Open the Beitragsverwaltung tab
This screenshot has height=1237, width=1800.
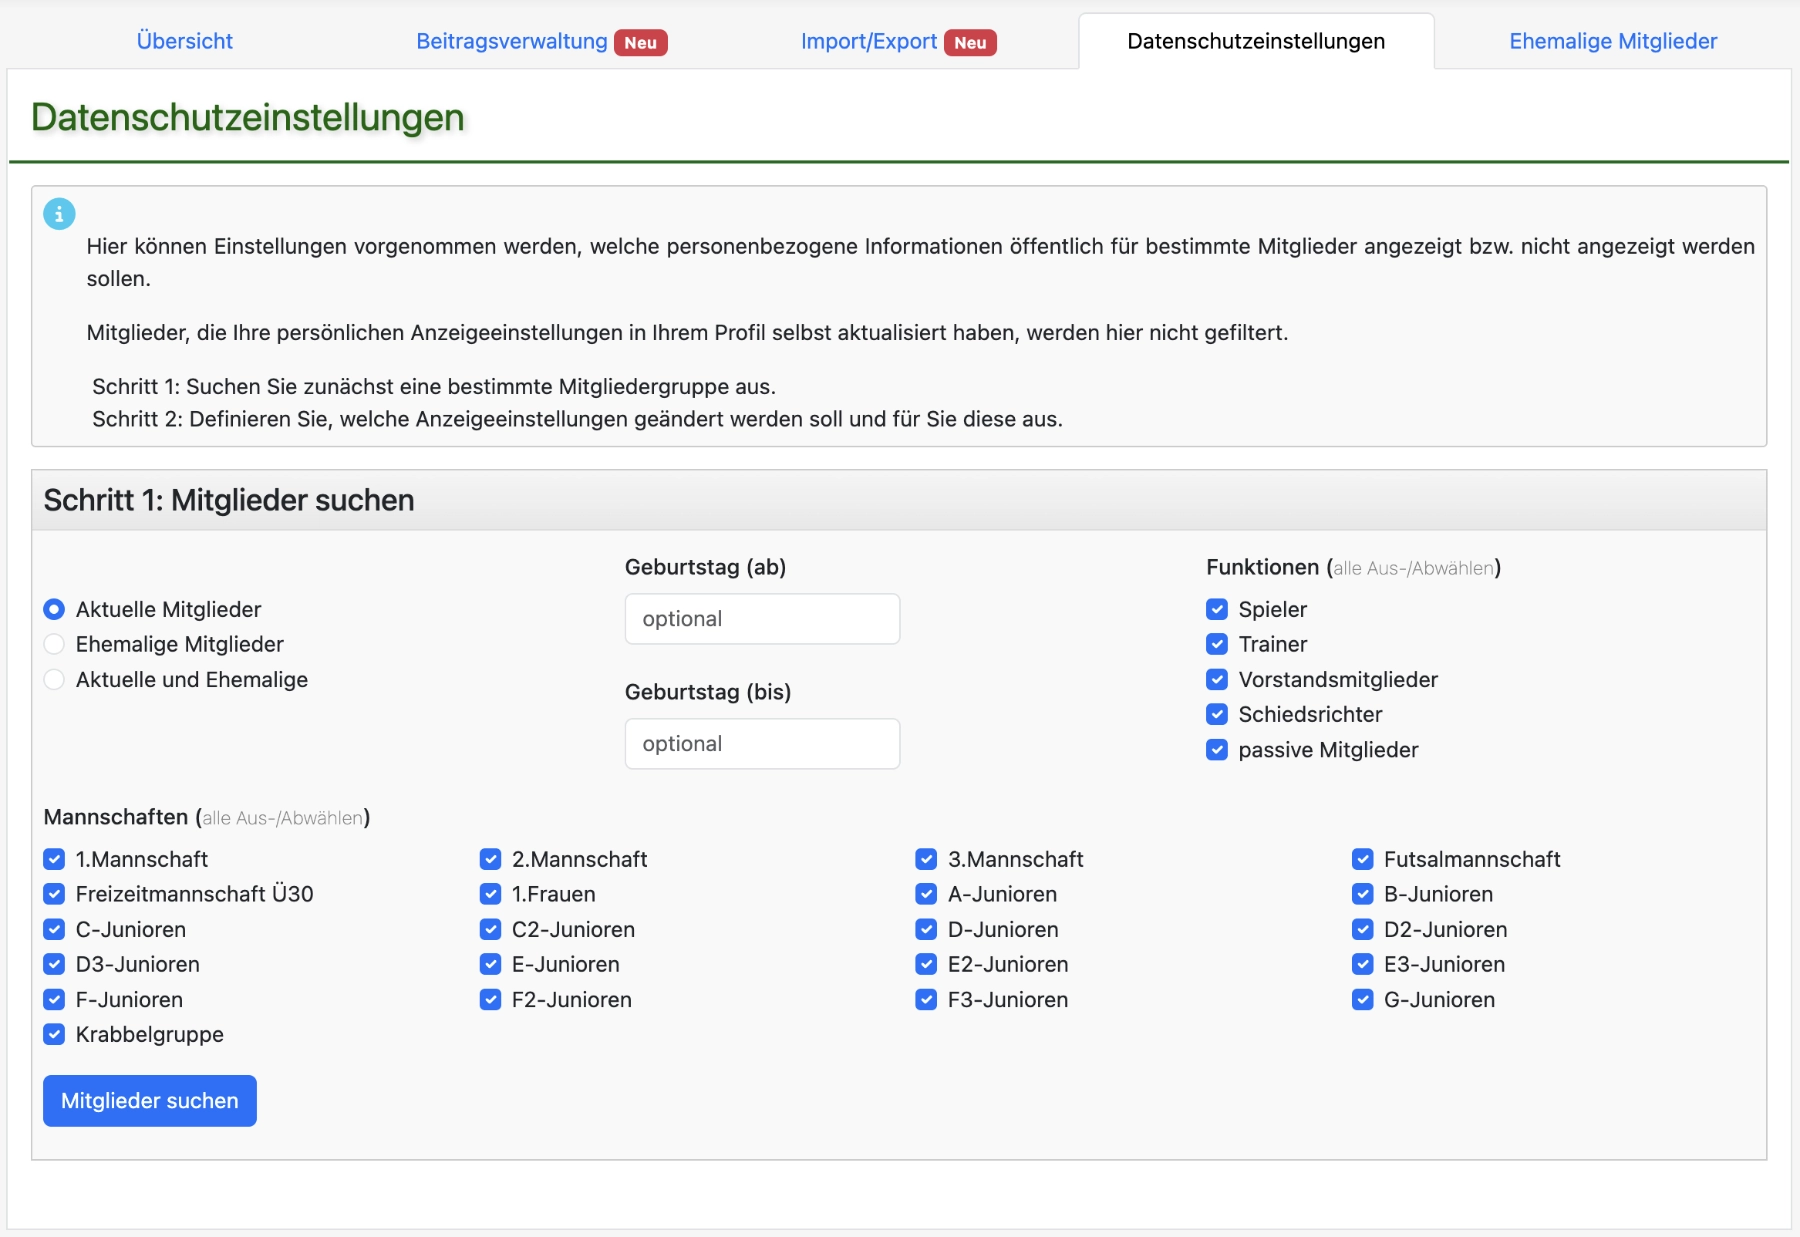click(x=511, y=41)
